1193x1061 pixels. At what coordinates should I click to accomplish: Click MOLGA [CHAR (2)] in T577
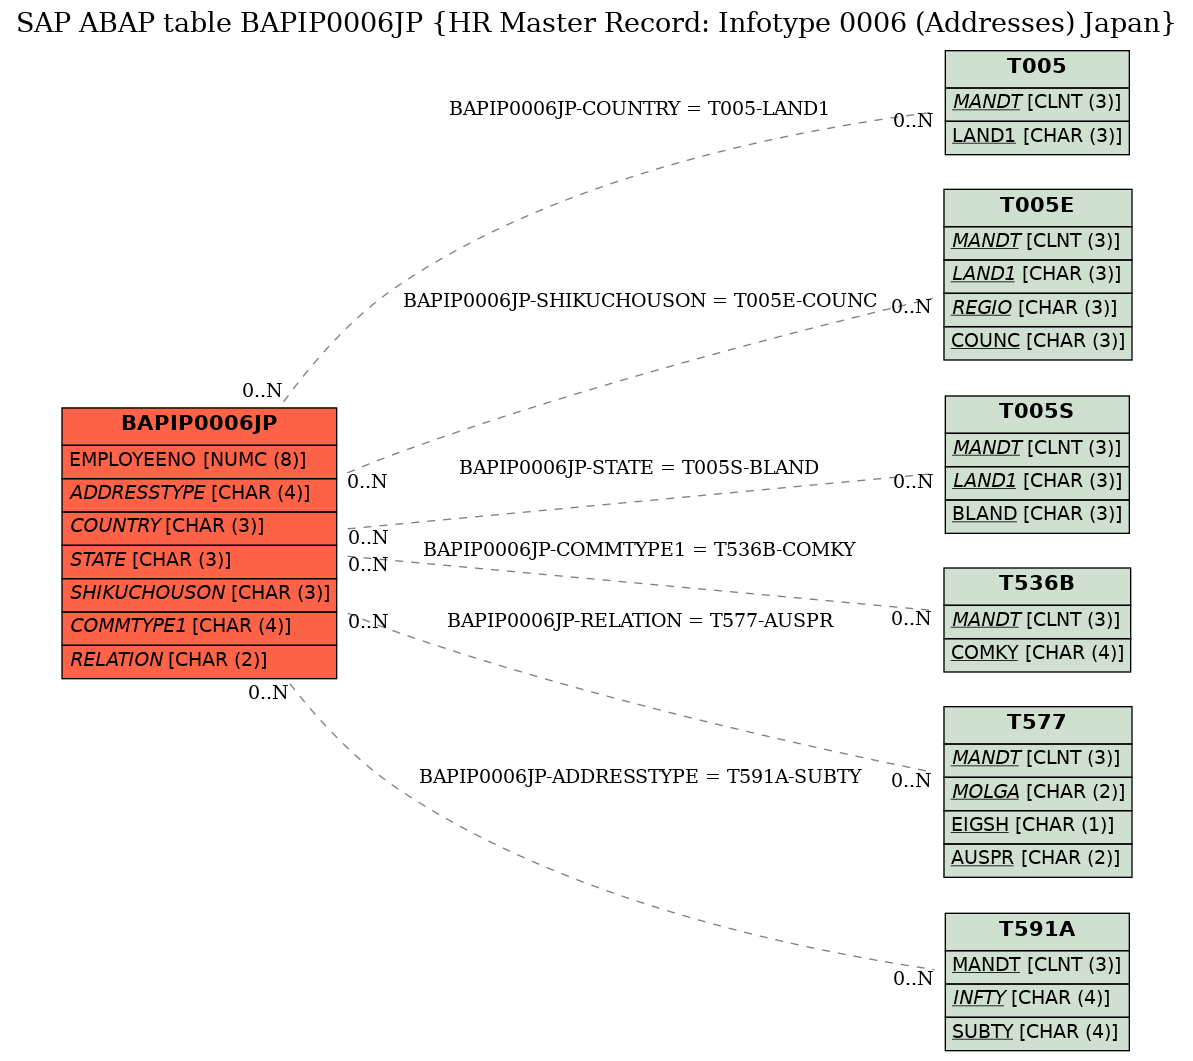point(1037,793)
